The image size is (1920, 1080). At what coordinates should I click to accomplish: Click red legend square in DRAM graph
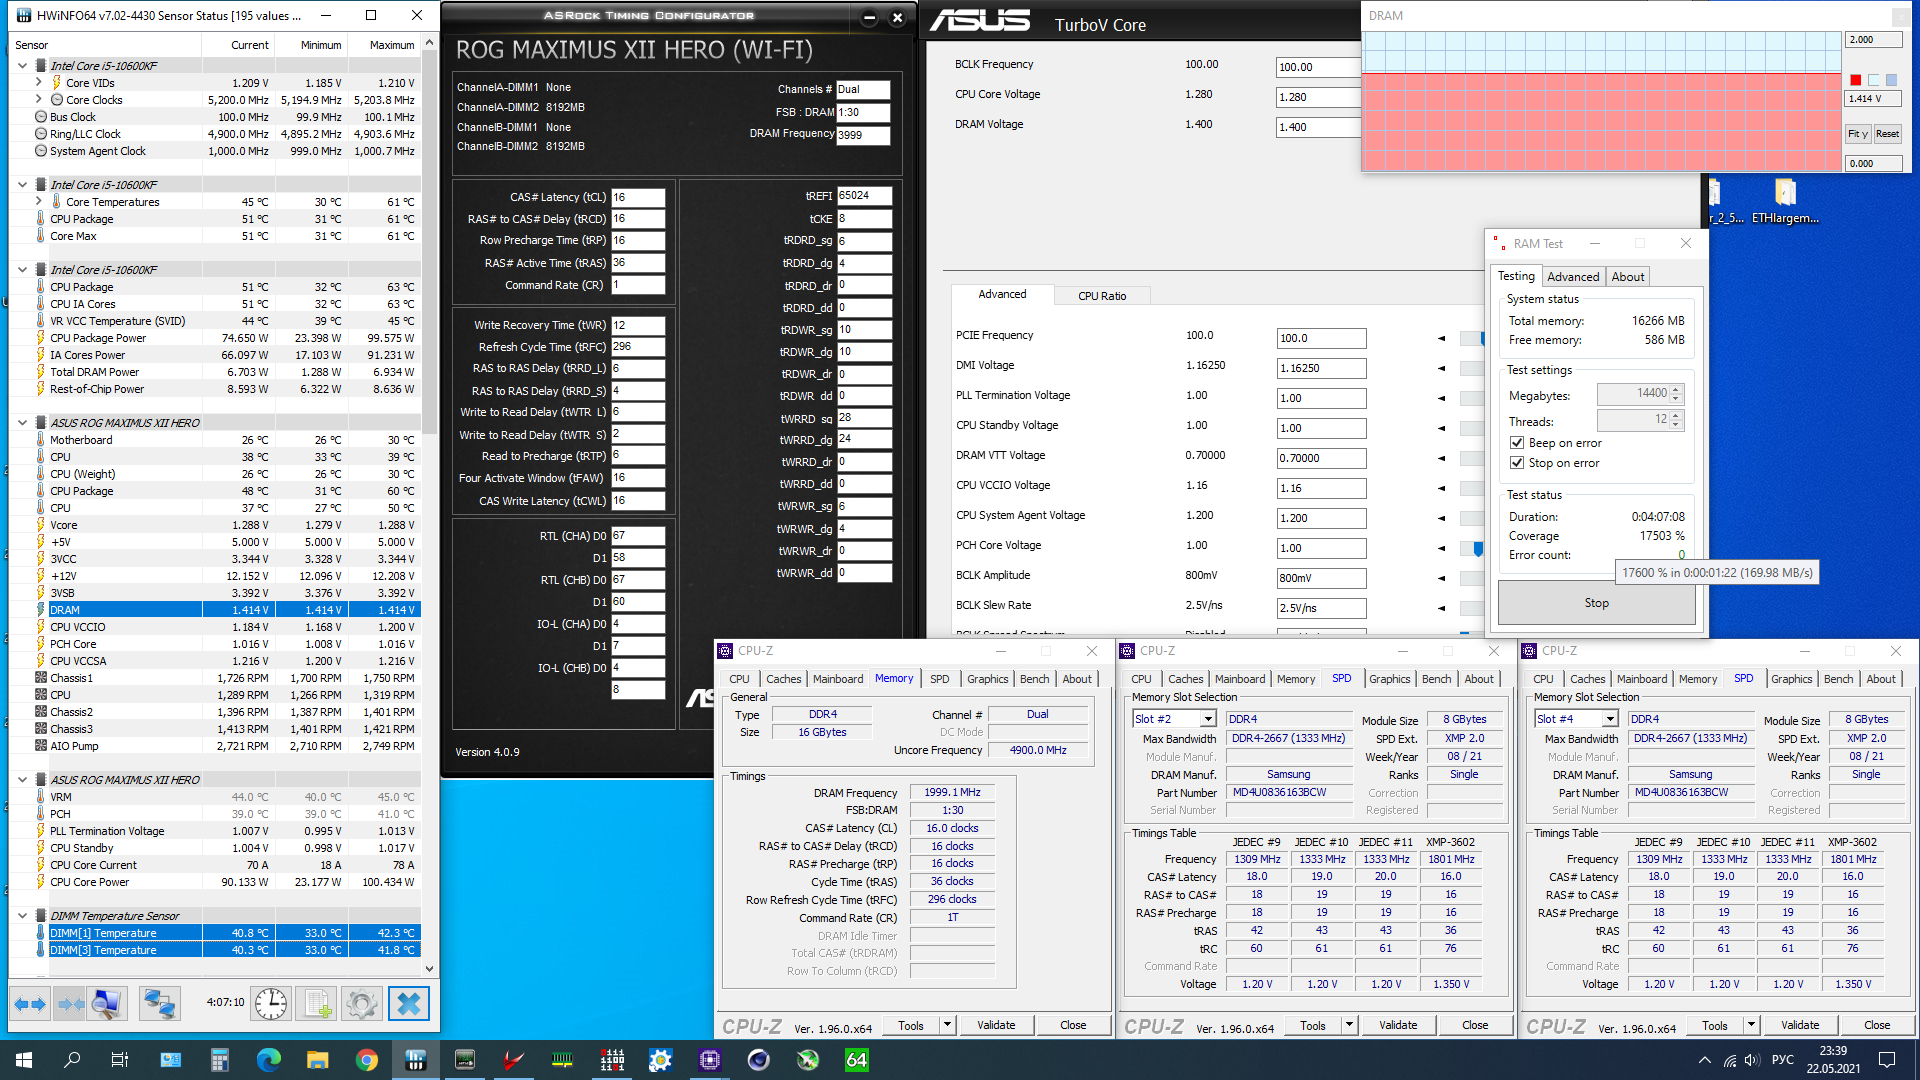[1856, 80]
